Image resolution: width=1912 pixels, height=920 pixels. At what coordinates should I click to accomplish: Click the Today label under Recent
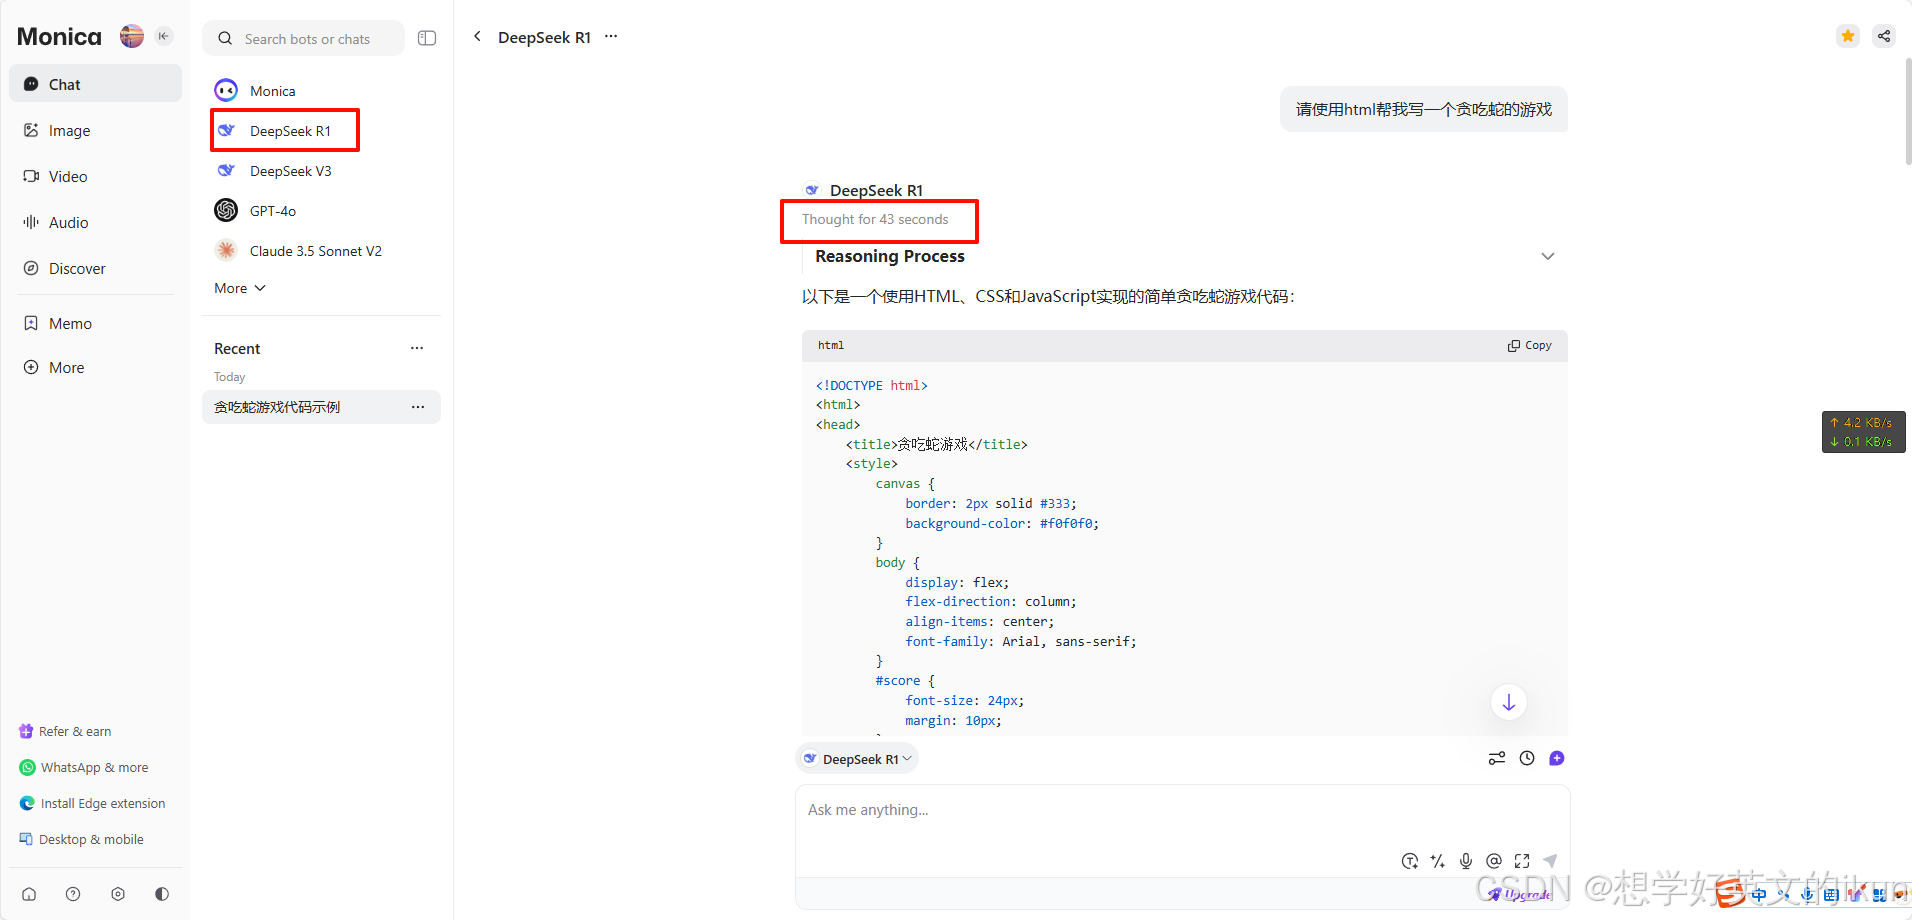click(229, 377)
